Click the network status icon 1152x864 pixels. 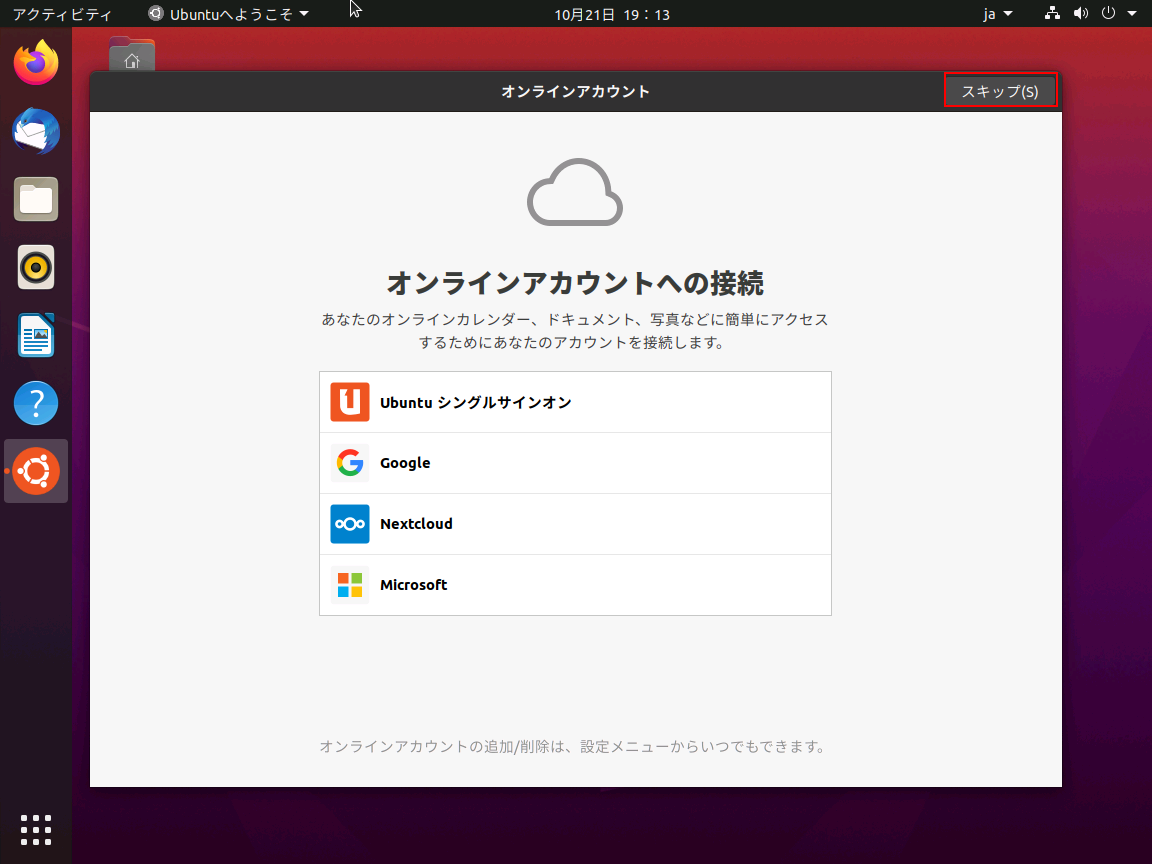[1053, 13]
